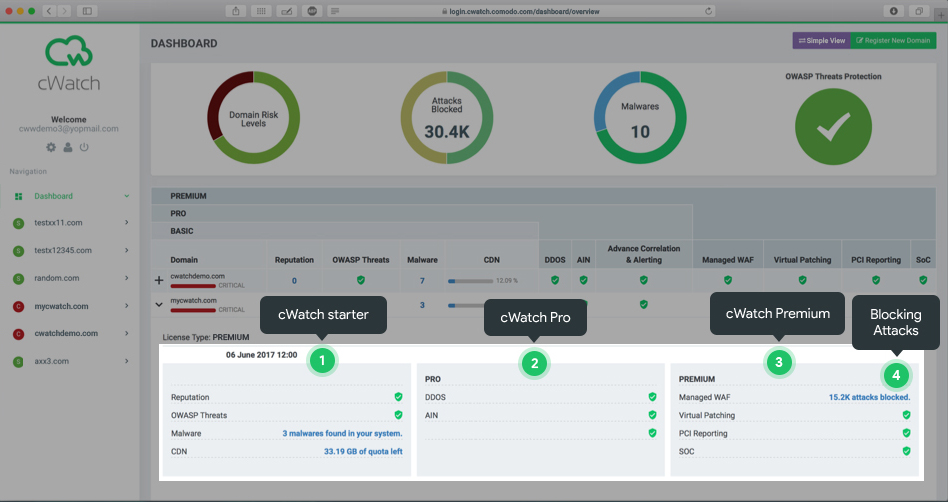This screenshot has width=948, height=502.
Task: Open '15.2K attacks blocked.' link
Action: [x=869, y=397]
